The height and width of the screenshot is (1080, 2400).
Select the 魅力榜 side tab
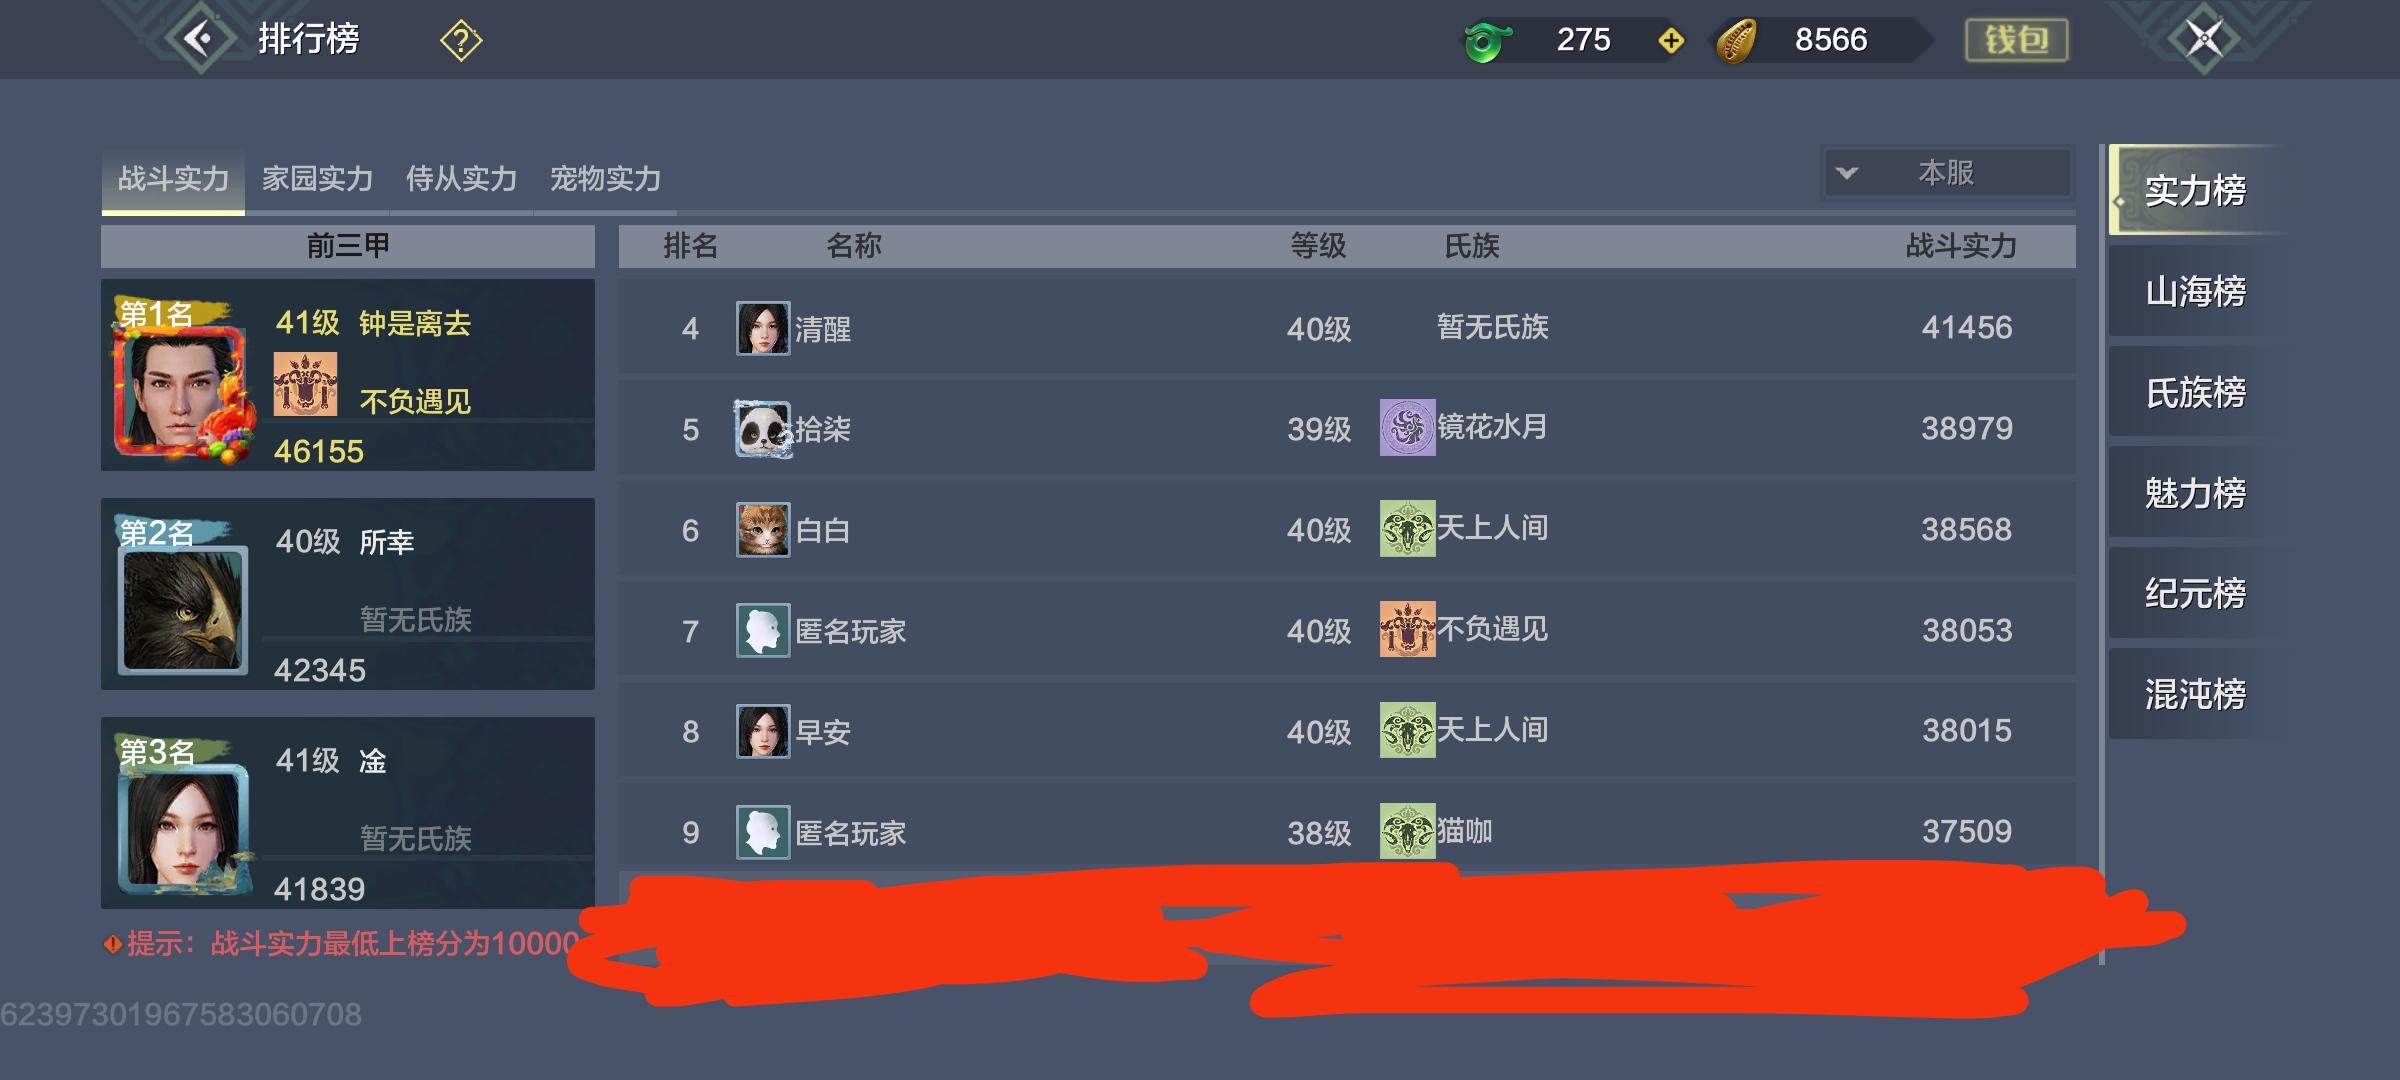[x=2195, y=493]
